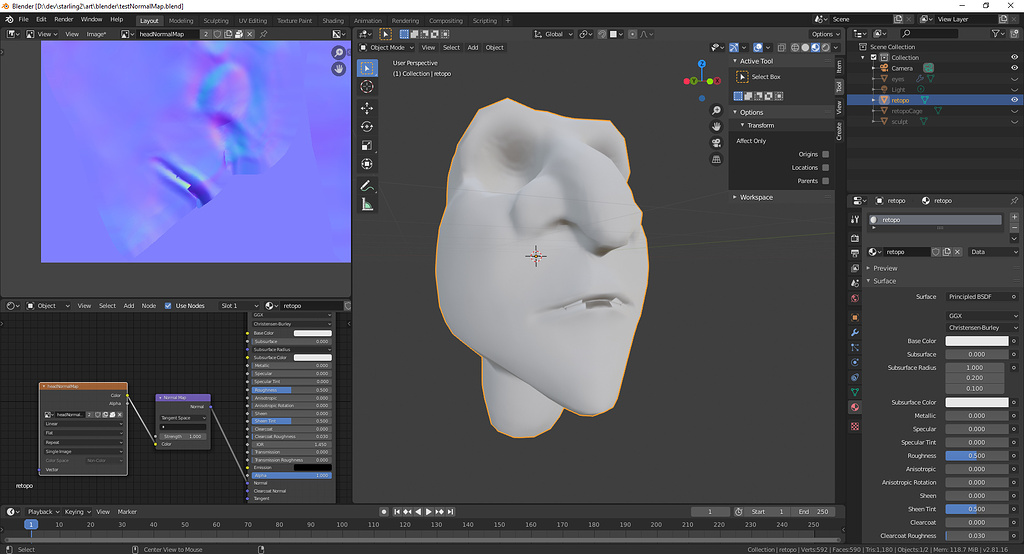Select the Annotate tool

[x=367, y=186]
